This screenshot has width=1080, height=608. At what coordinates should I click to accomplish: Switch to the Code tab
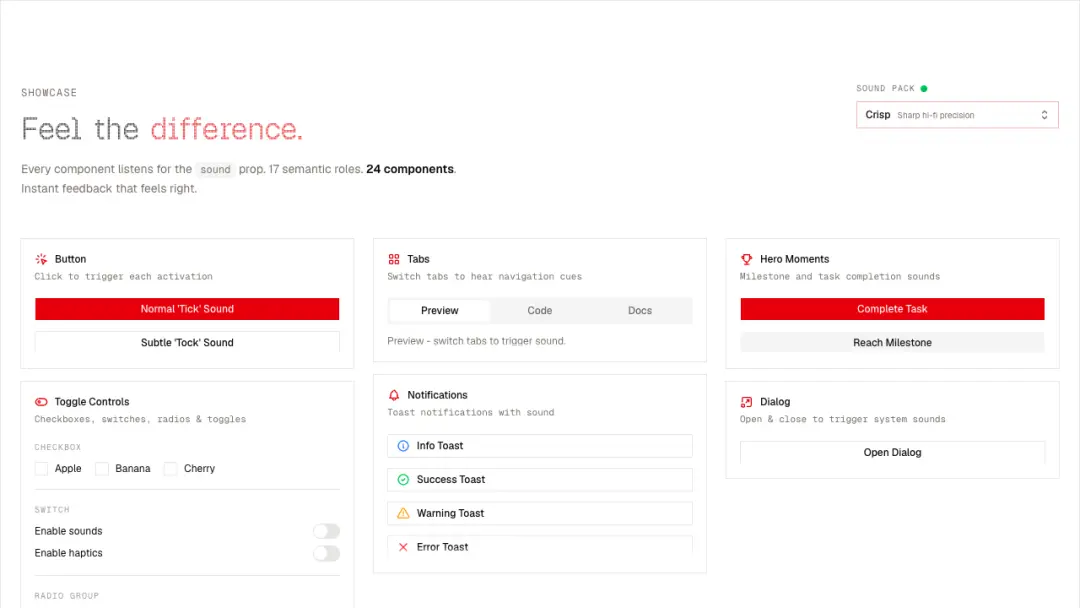coord(539,311)
